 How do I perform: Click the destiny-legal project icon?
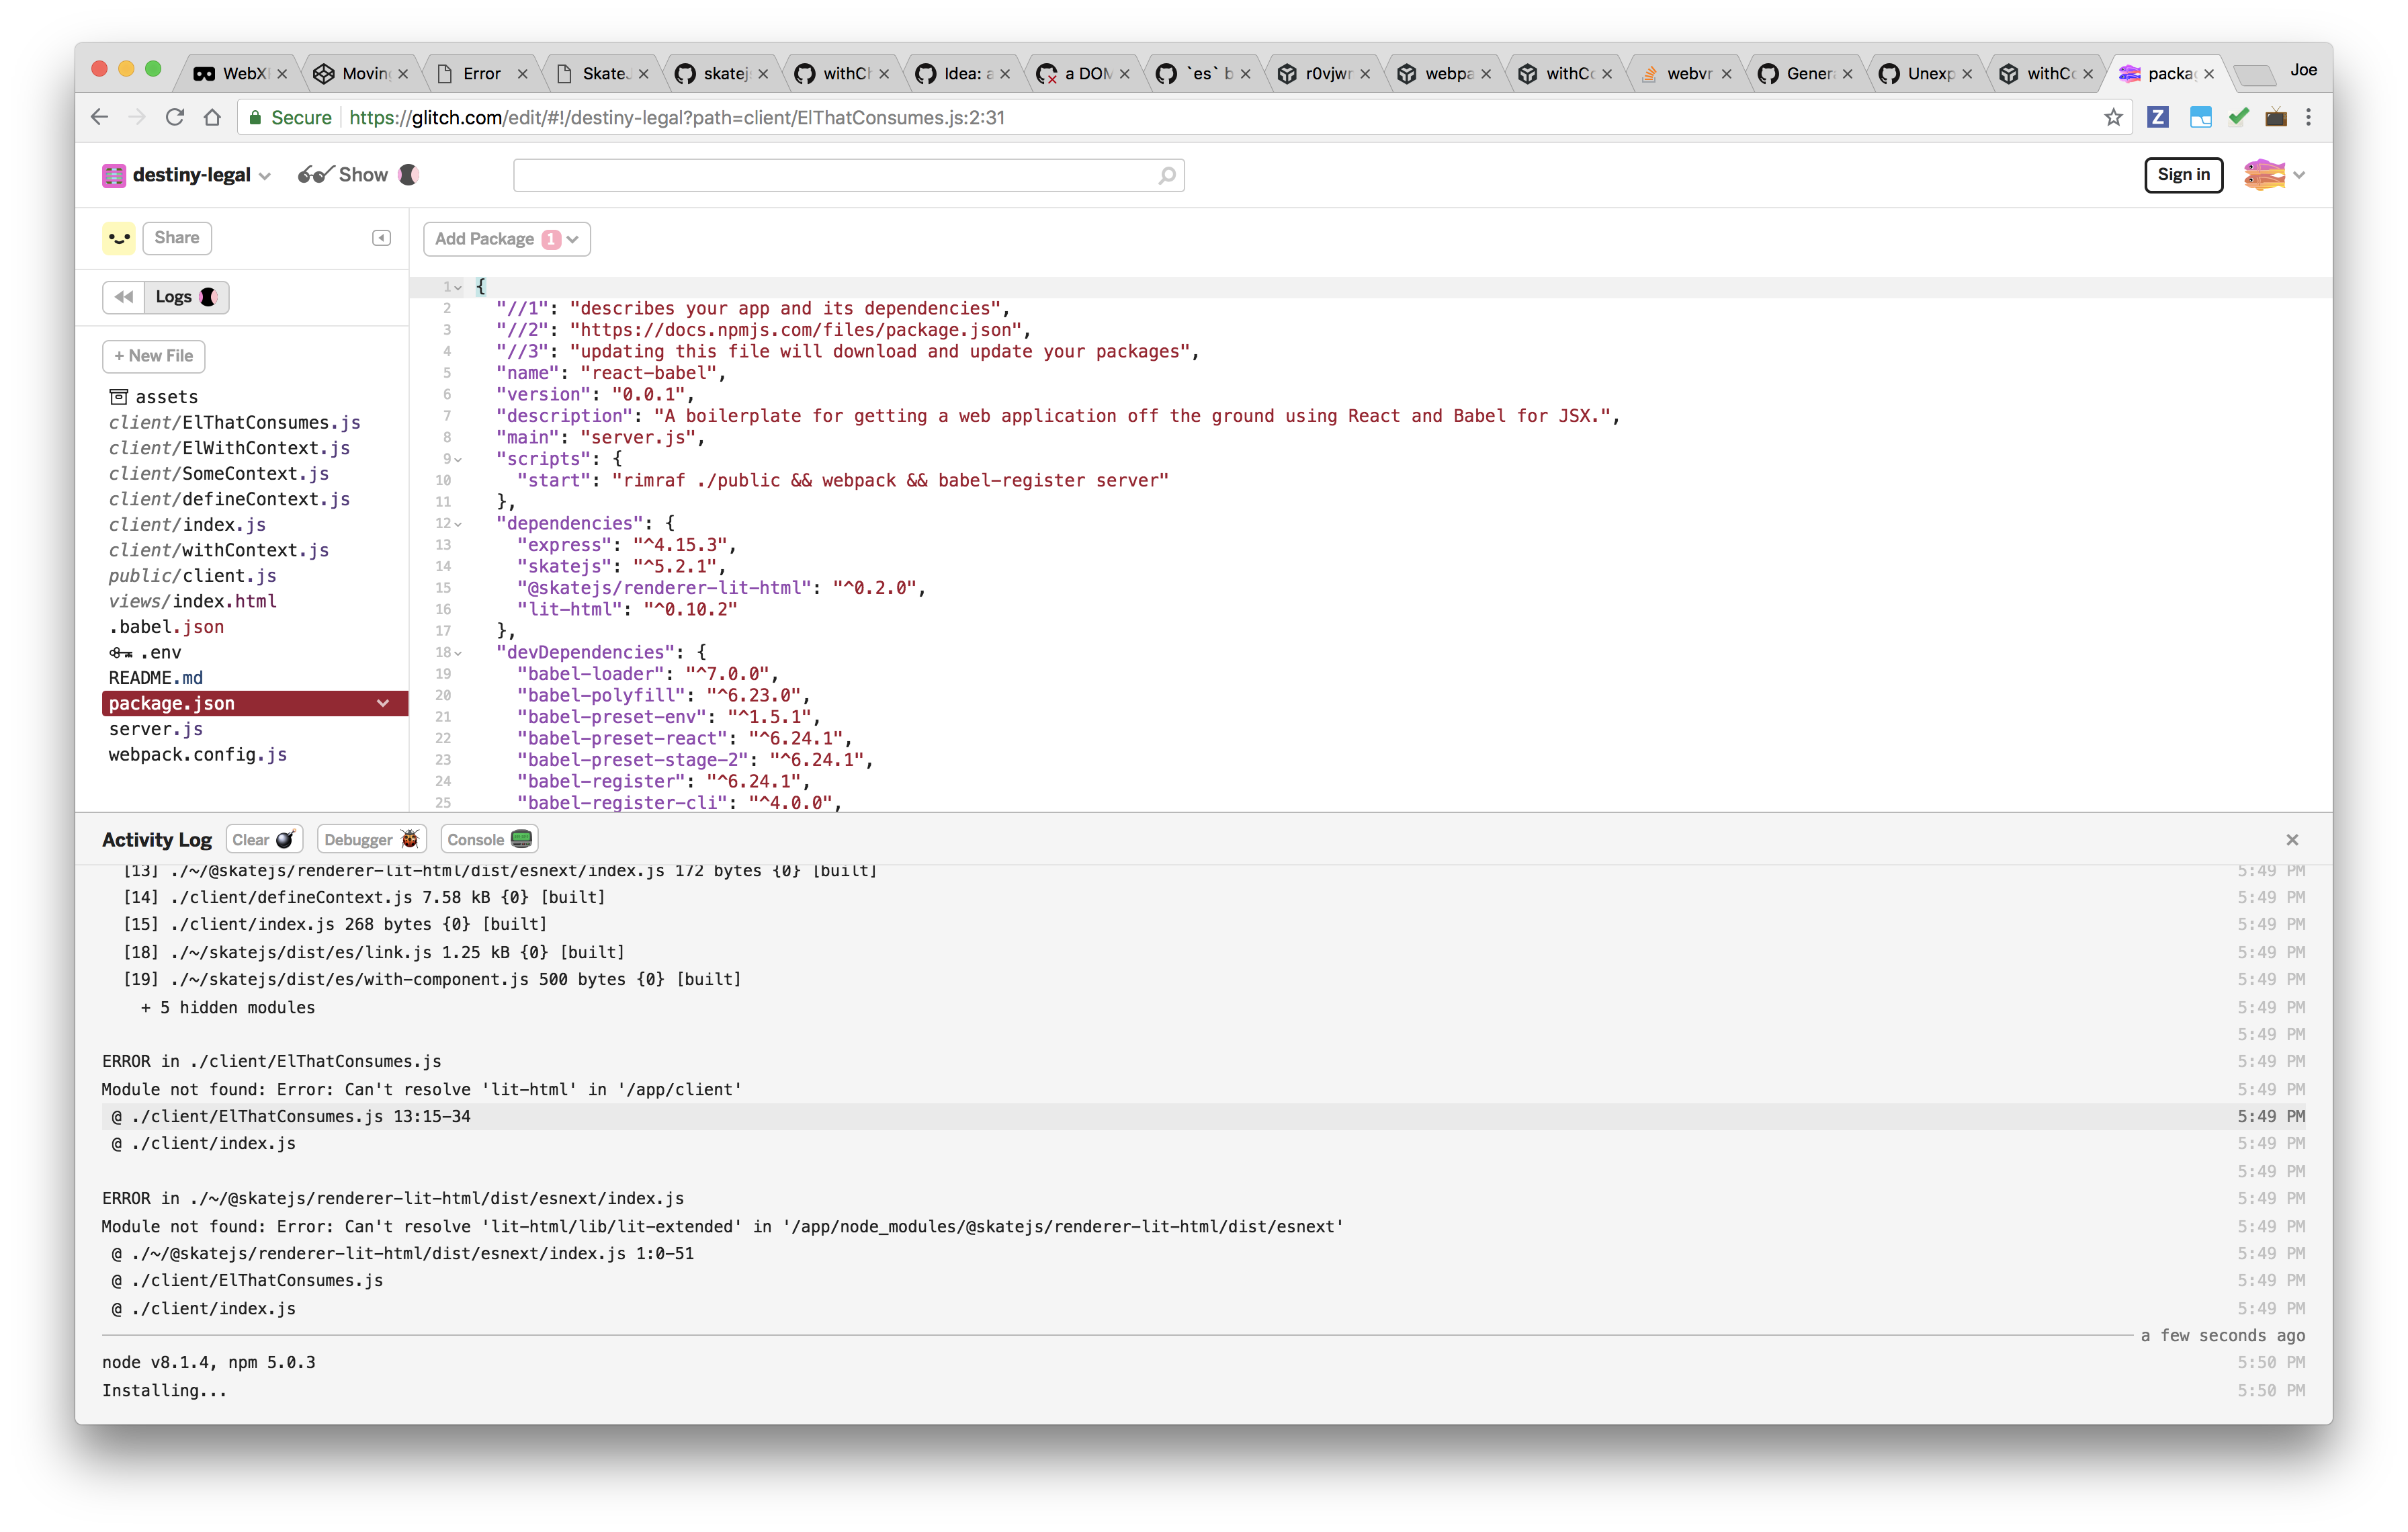point(114,176)
